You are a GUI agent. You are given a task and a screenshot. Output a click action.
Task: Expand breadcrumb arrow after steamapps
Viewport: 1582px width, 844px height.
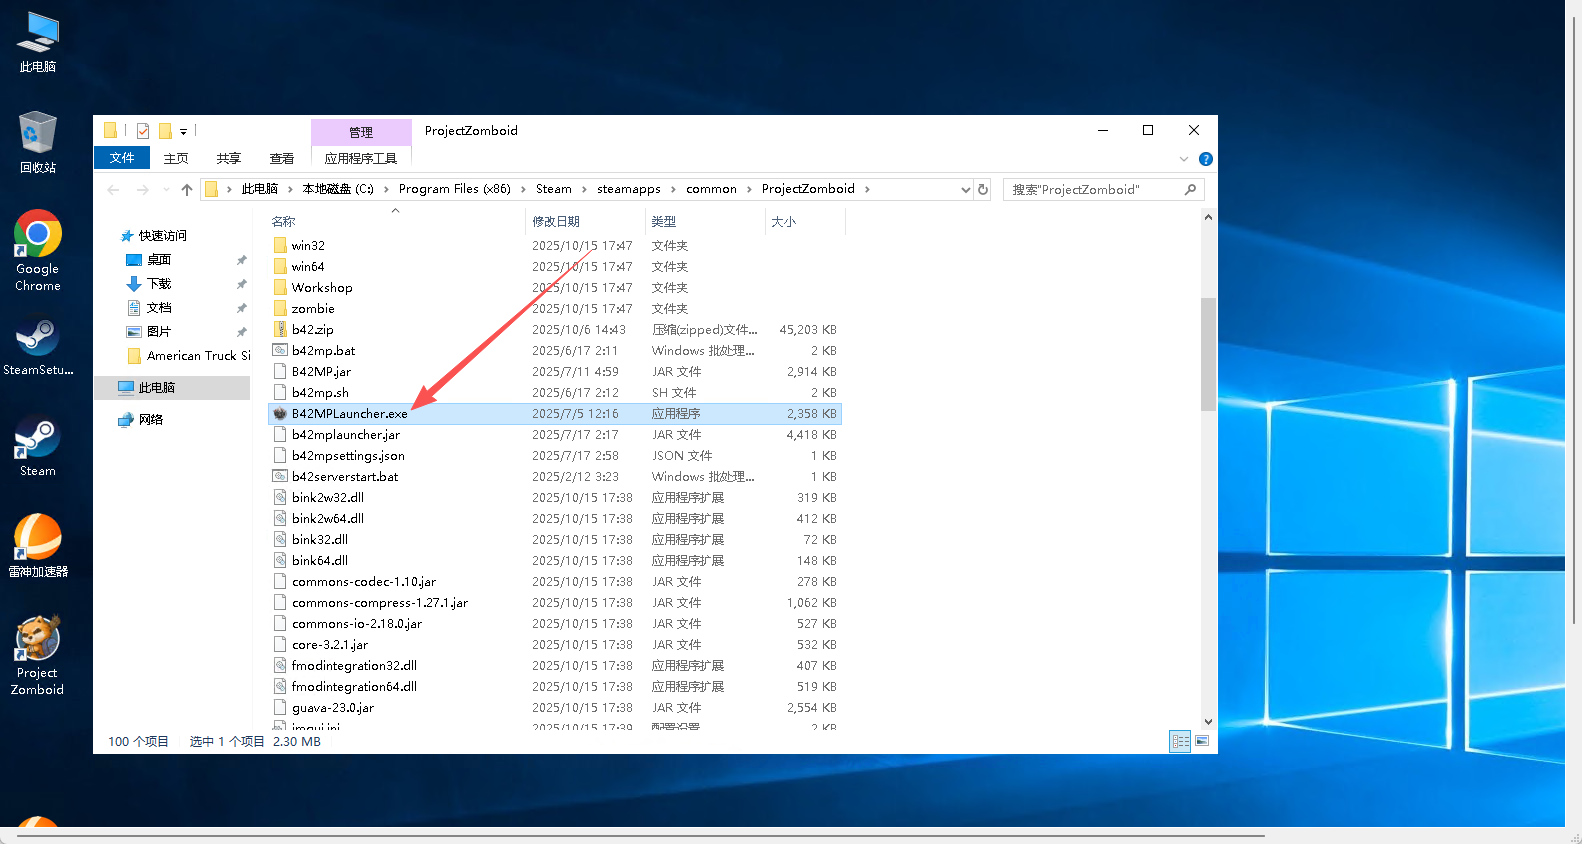coord(673,189)
